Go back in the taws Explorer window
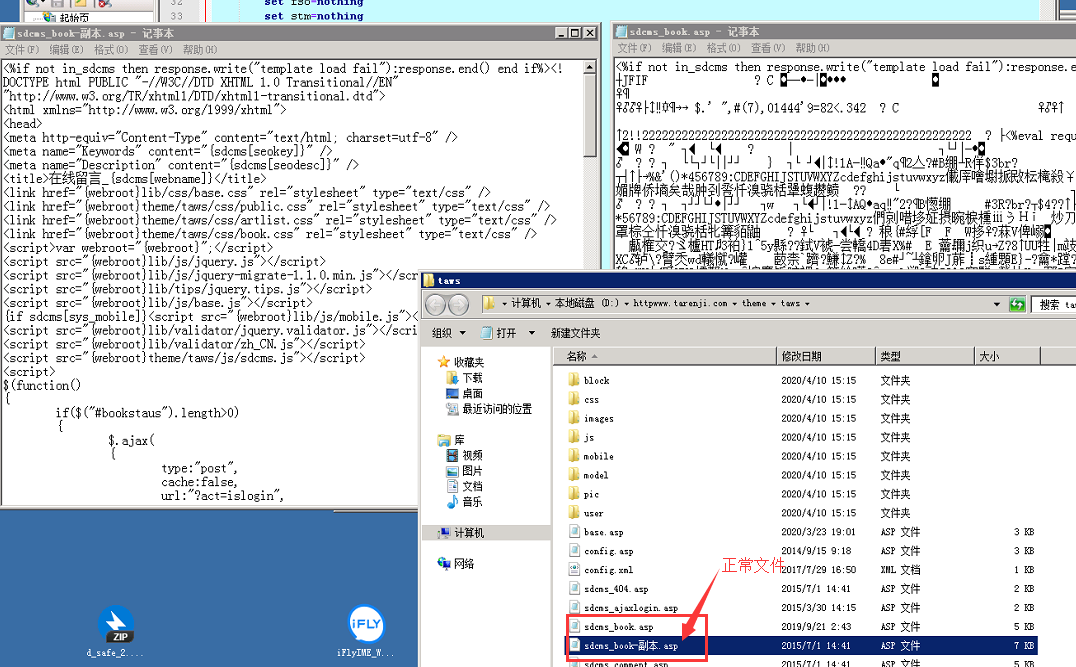The height and width of the screenshot is (667, 1076). point(436,304)
